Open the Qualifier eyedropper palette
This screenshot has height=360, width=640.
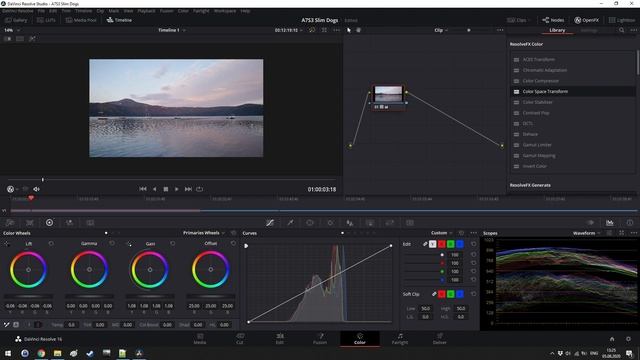coord(290,222)
